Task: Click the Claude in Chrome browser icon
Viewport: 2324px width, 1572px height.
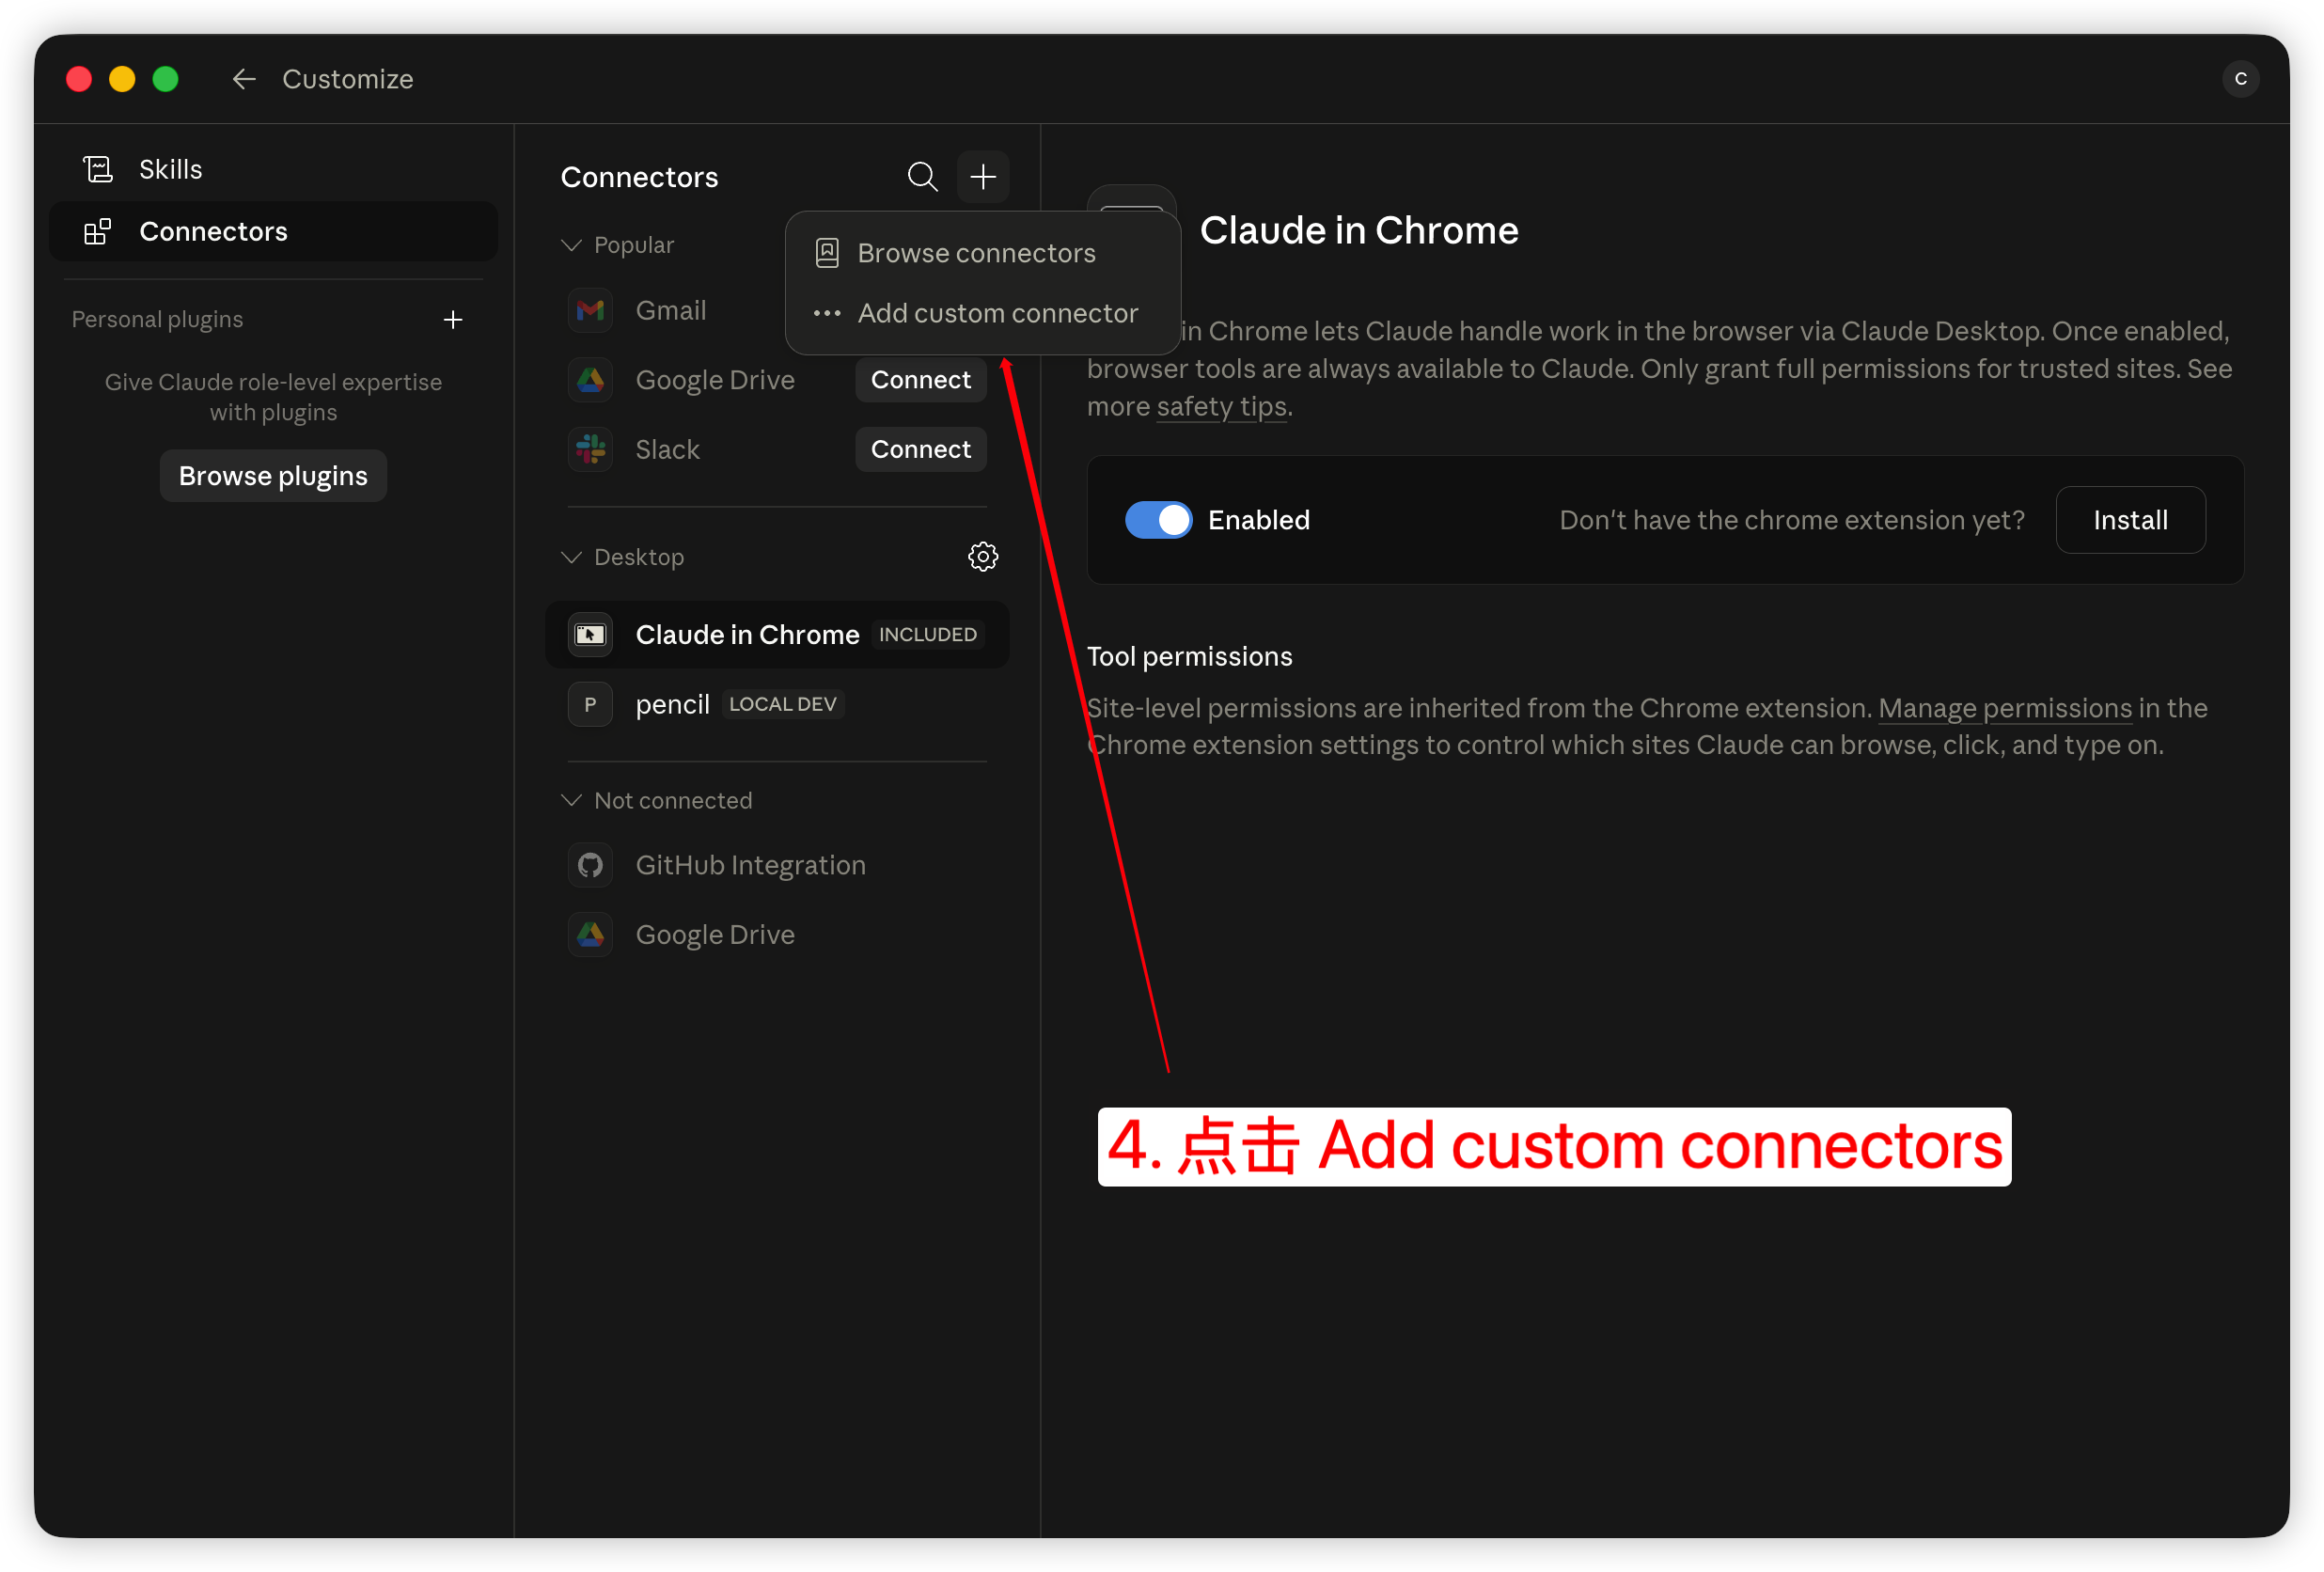Action: (590, 635)
